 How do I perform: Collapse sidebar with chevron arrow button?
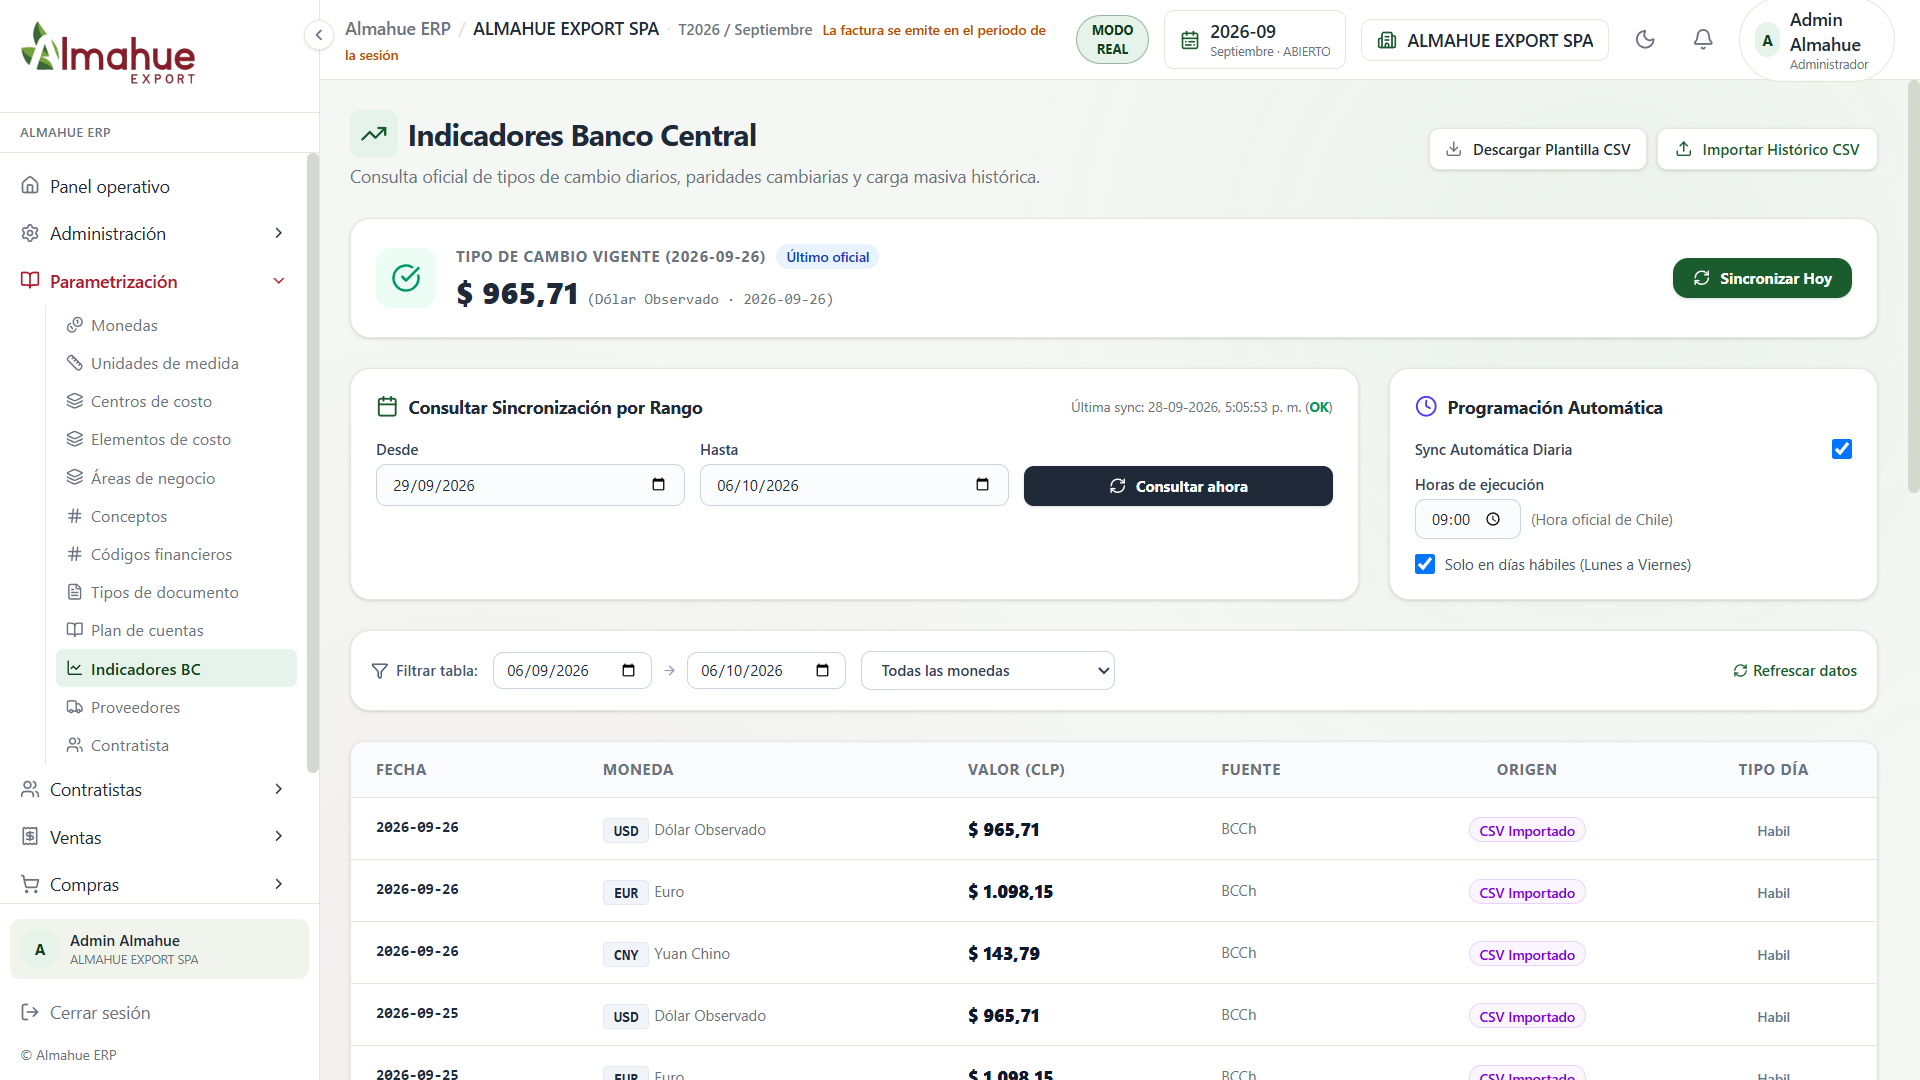click(x=318, y=36)
